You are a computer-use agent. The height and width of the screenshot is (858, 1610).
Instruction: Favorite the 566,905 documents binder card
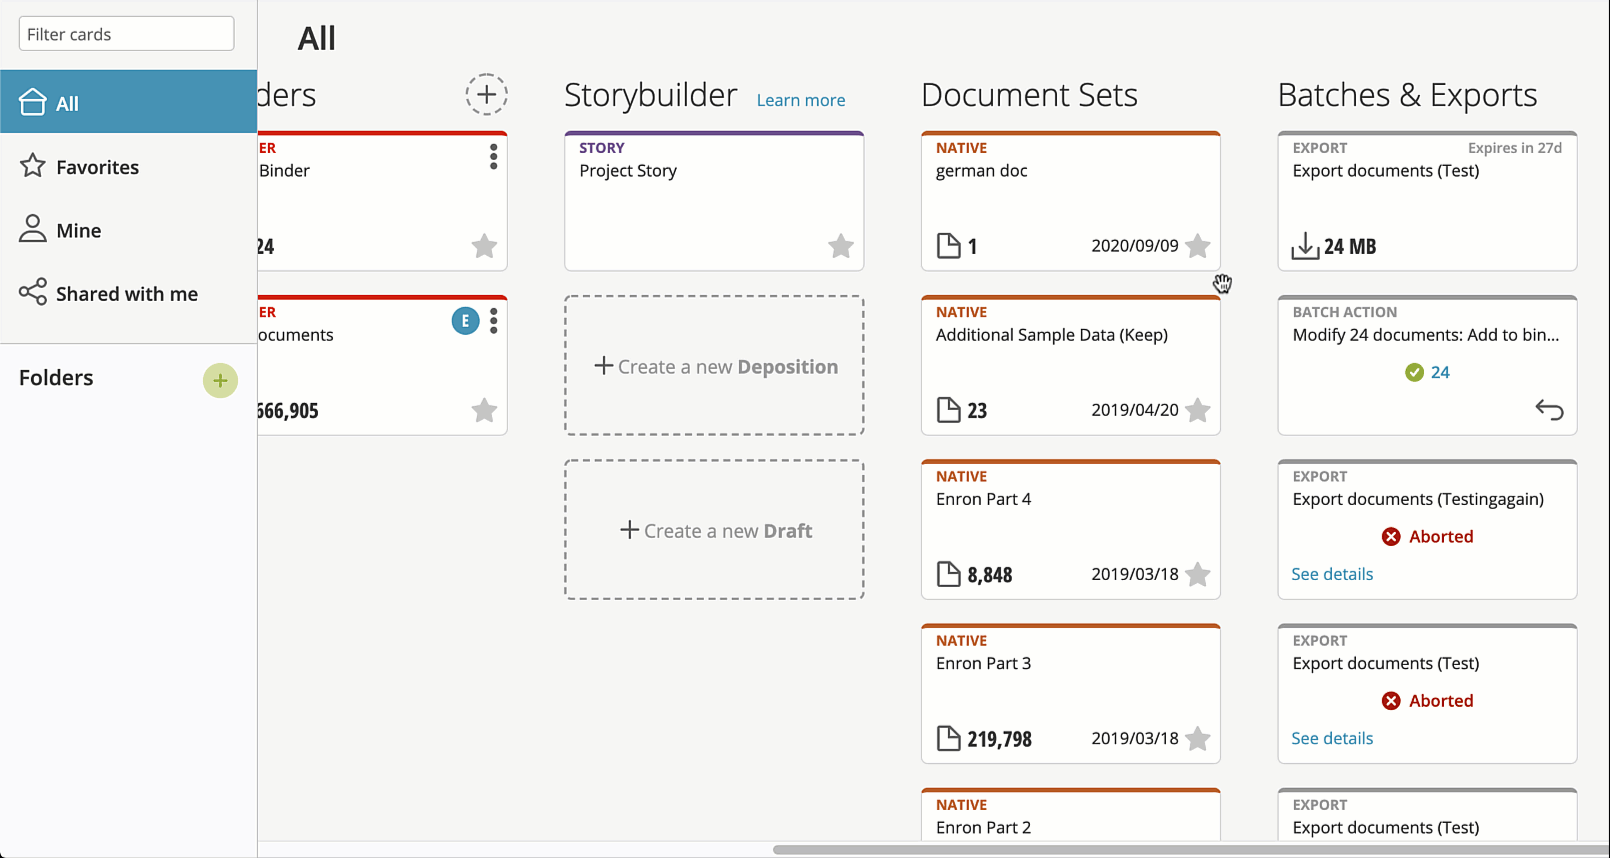[484, 410]
